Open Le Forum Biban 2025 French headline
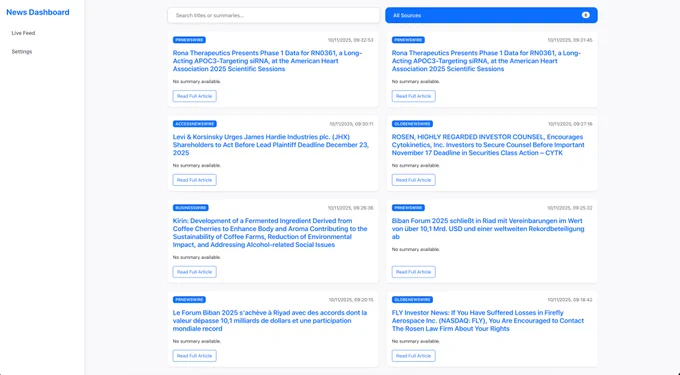 point(270,320)
